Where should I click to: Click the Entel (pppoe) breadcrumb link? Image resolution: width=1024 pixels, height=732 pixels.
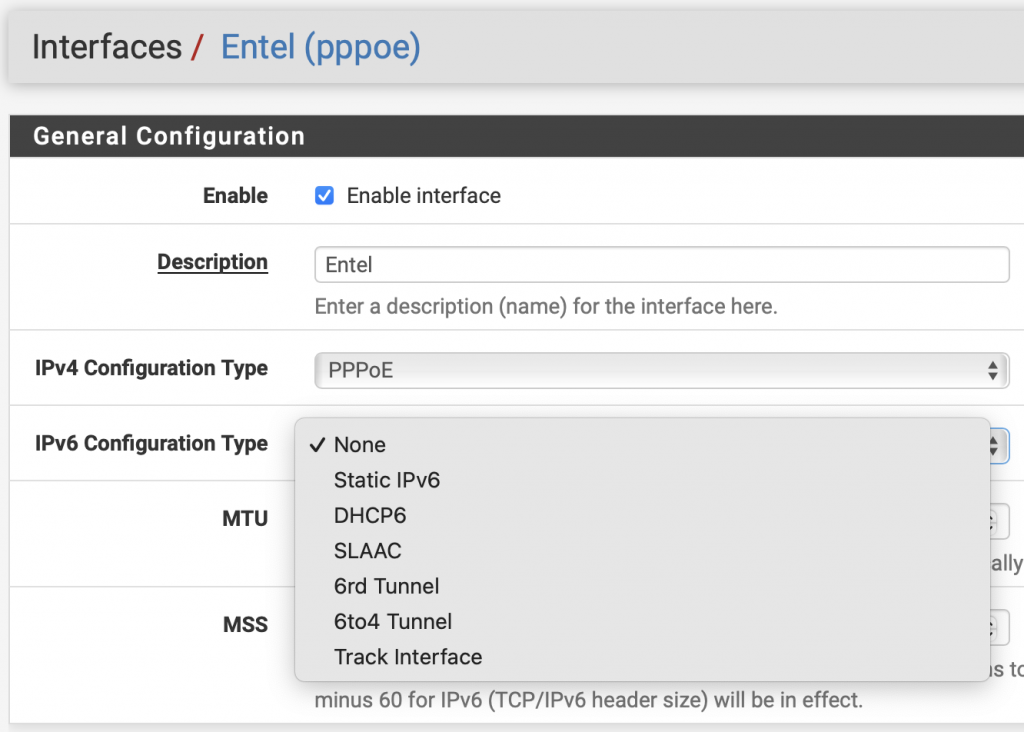[320, 47]
